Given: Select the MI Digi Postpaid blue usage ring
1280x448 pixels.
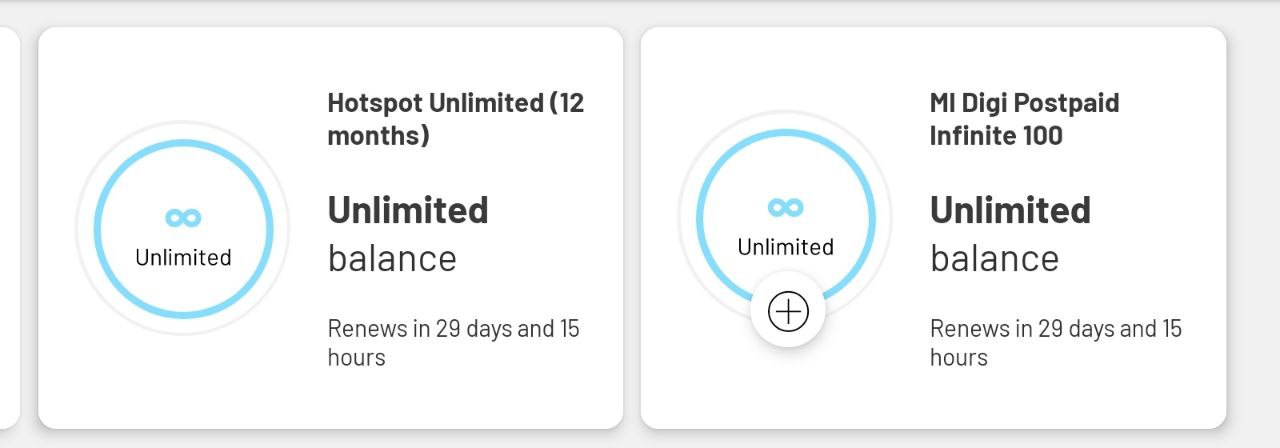Looking at the screenshot, I should coord(786,219).
